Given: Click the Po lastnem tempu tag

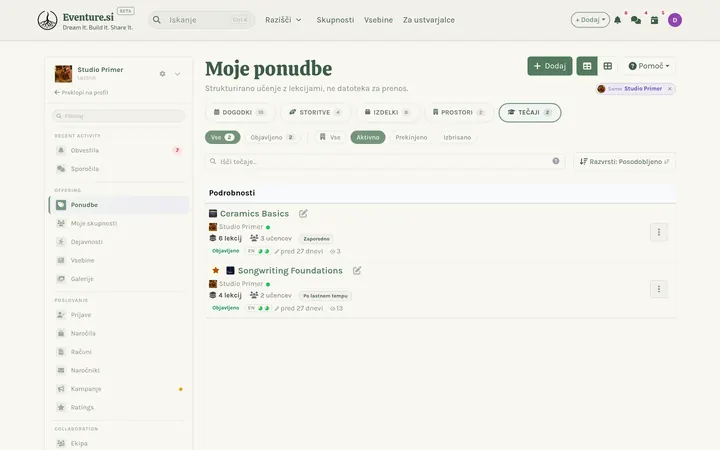Looking at the screenshot, I should [325, 296].
